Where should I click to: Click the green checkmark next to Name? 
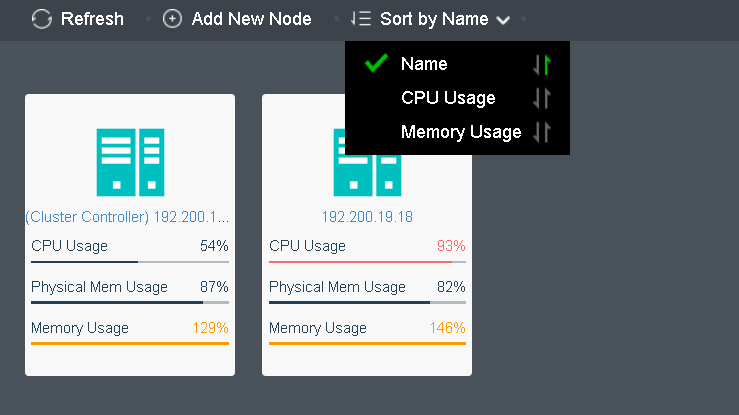[x=377, y=63]
